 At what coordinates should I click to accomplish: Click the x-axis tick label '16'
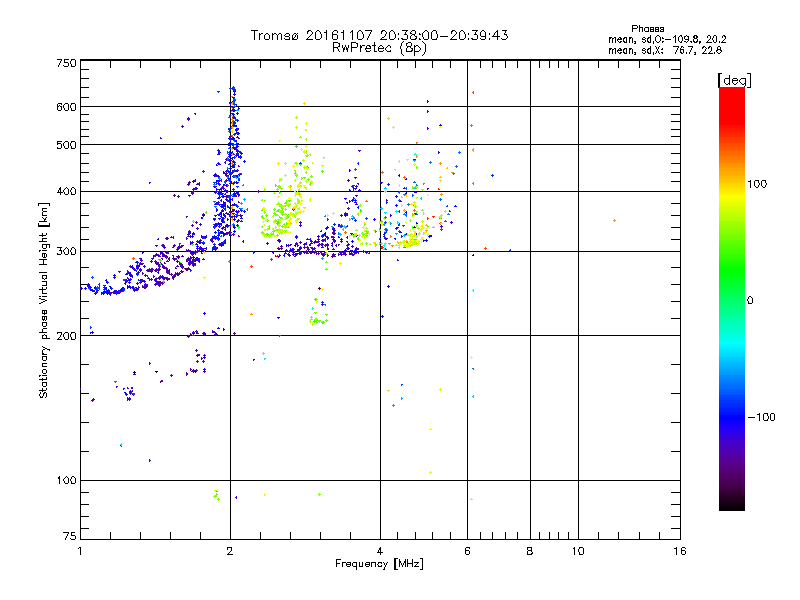pos(680,551)
